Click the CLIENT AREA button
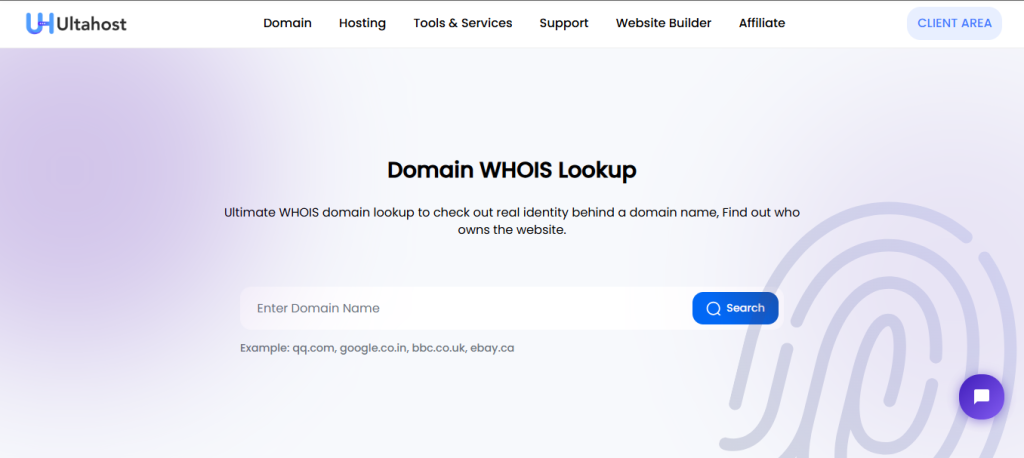 pyautogui.click(x=954, y=23)
